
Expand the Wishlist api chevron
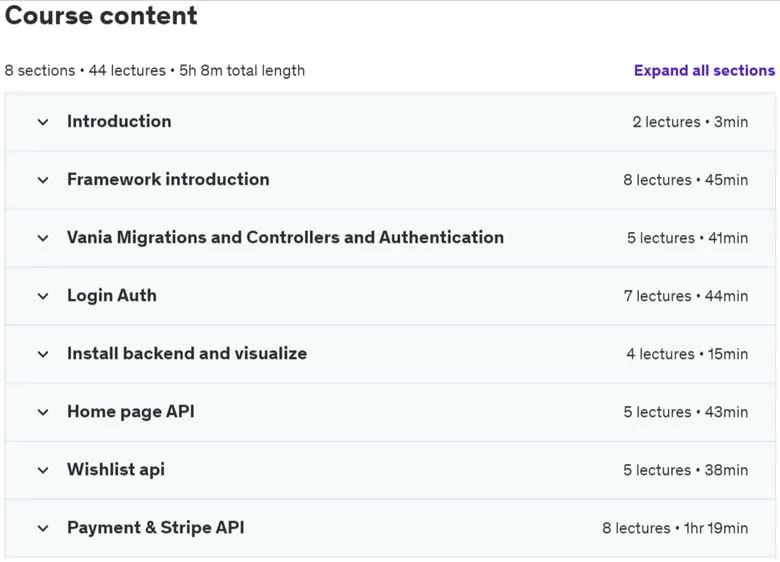pos(43,470)
